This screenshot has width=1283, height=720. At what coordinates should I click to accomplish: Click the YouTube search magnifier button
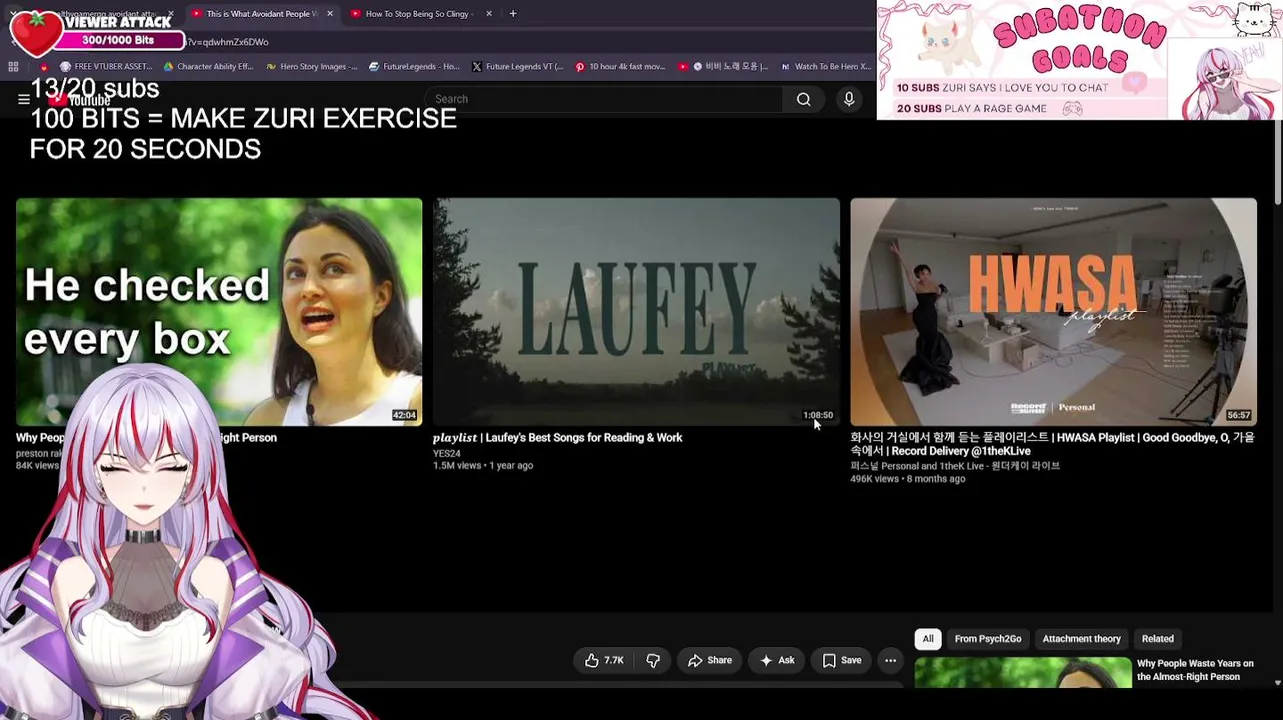click(803, 99)
